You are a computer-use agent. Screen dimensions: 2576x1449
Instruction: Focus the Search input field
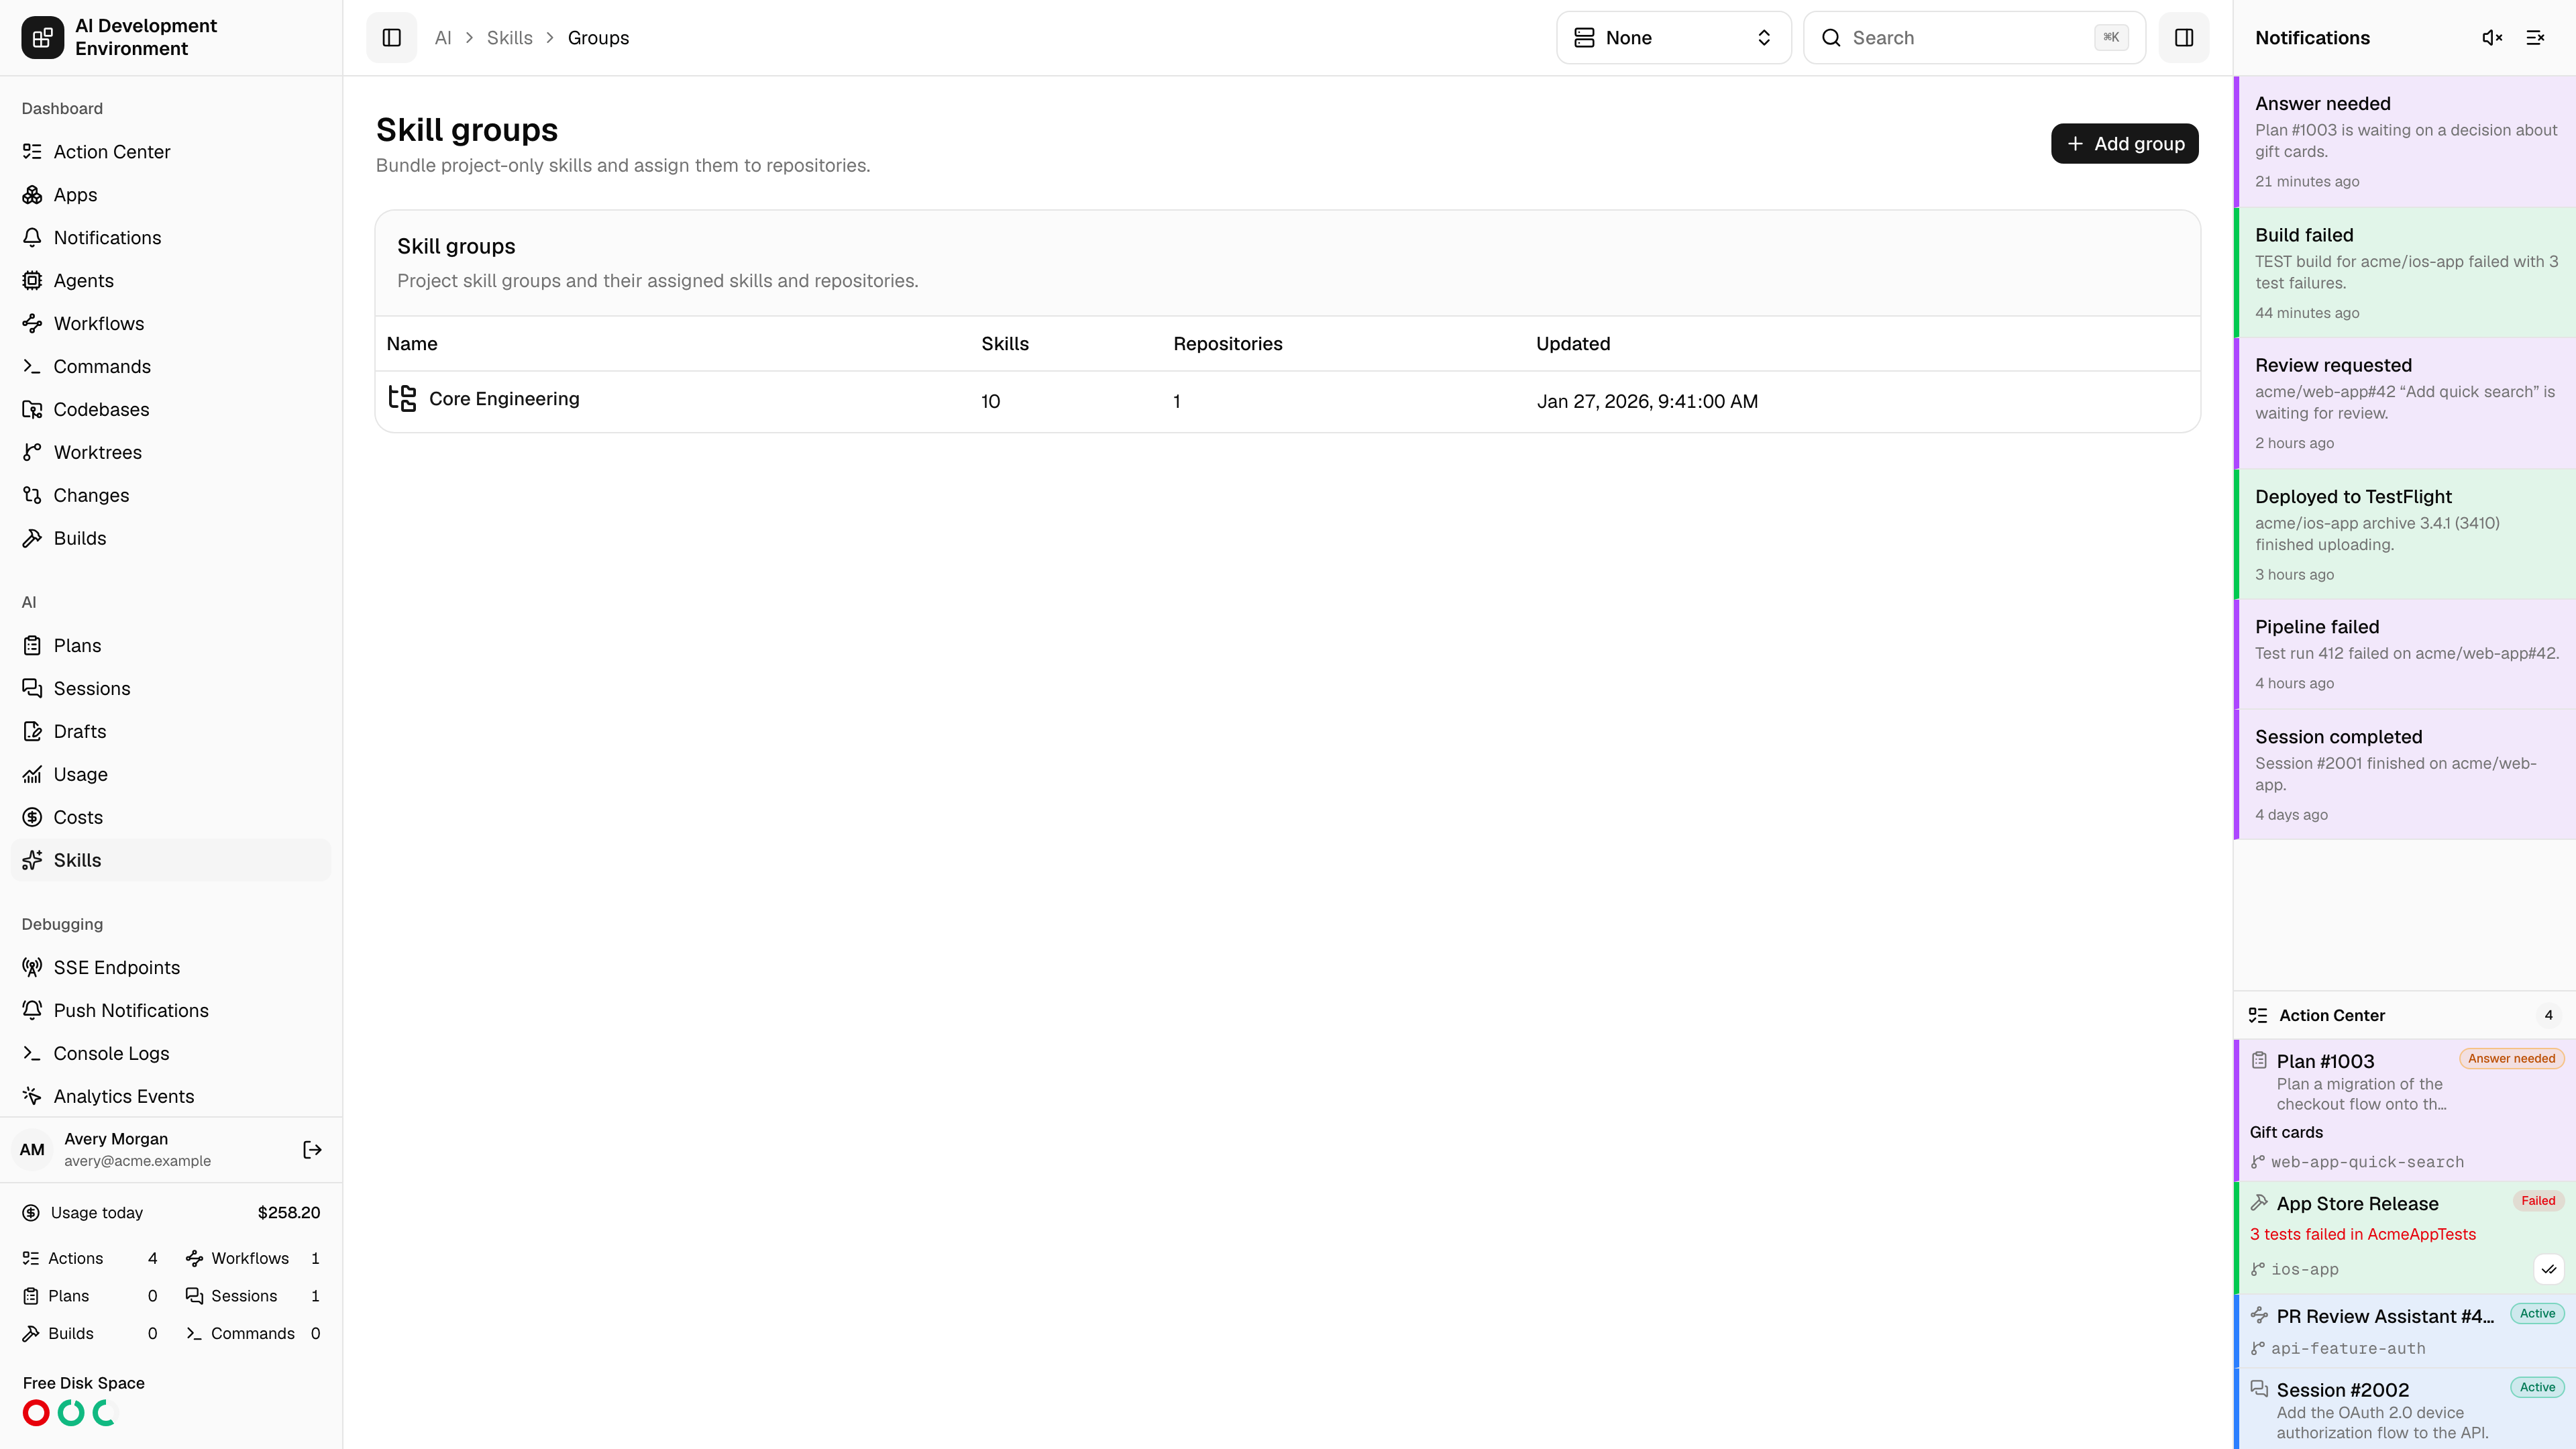[x=1974, y=38]
